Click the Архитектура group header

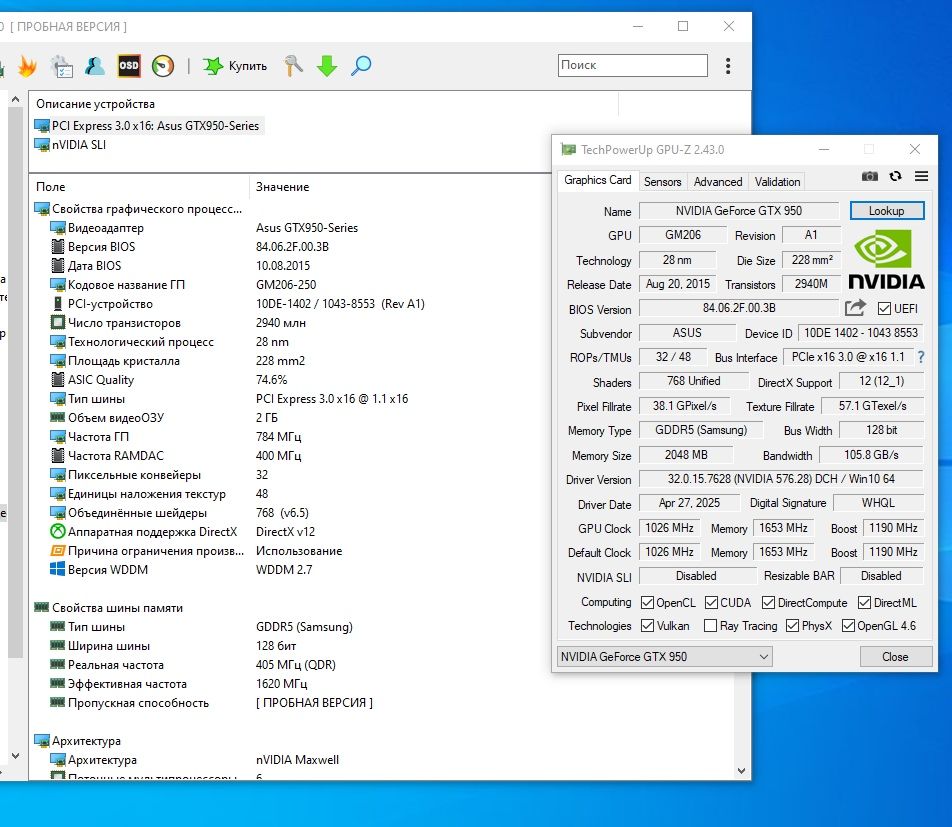(x=78, y=741)
